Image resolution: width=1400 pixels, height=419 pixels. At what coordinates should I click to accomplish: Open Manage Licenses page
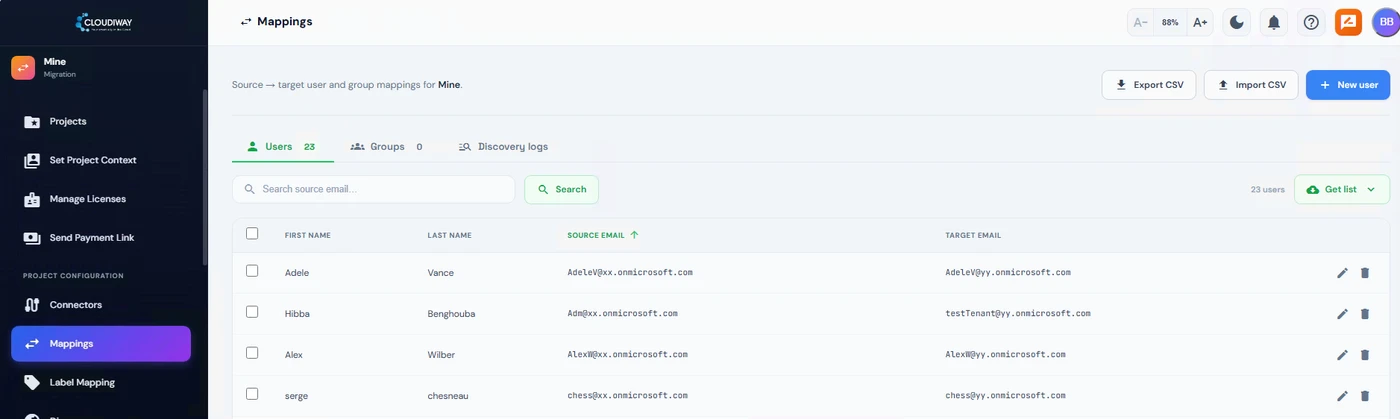pyautogui.click(x=88, y=199)
